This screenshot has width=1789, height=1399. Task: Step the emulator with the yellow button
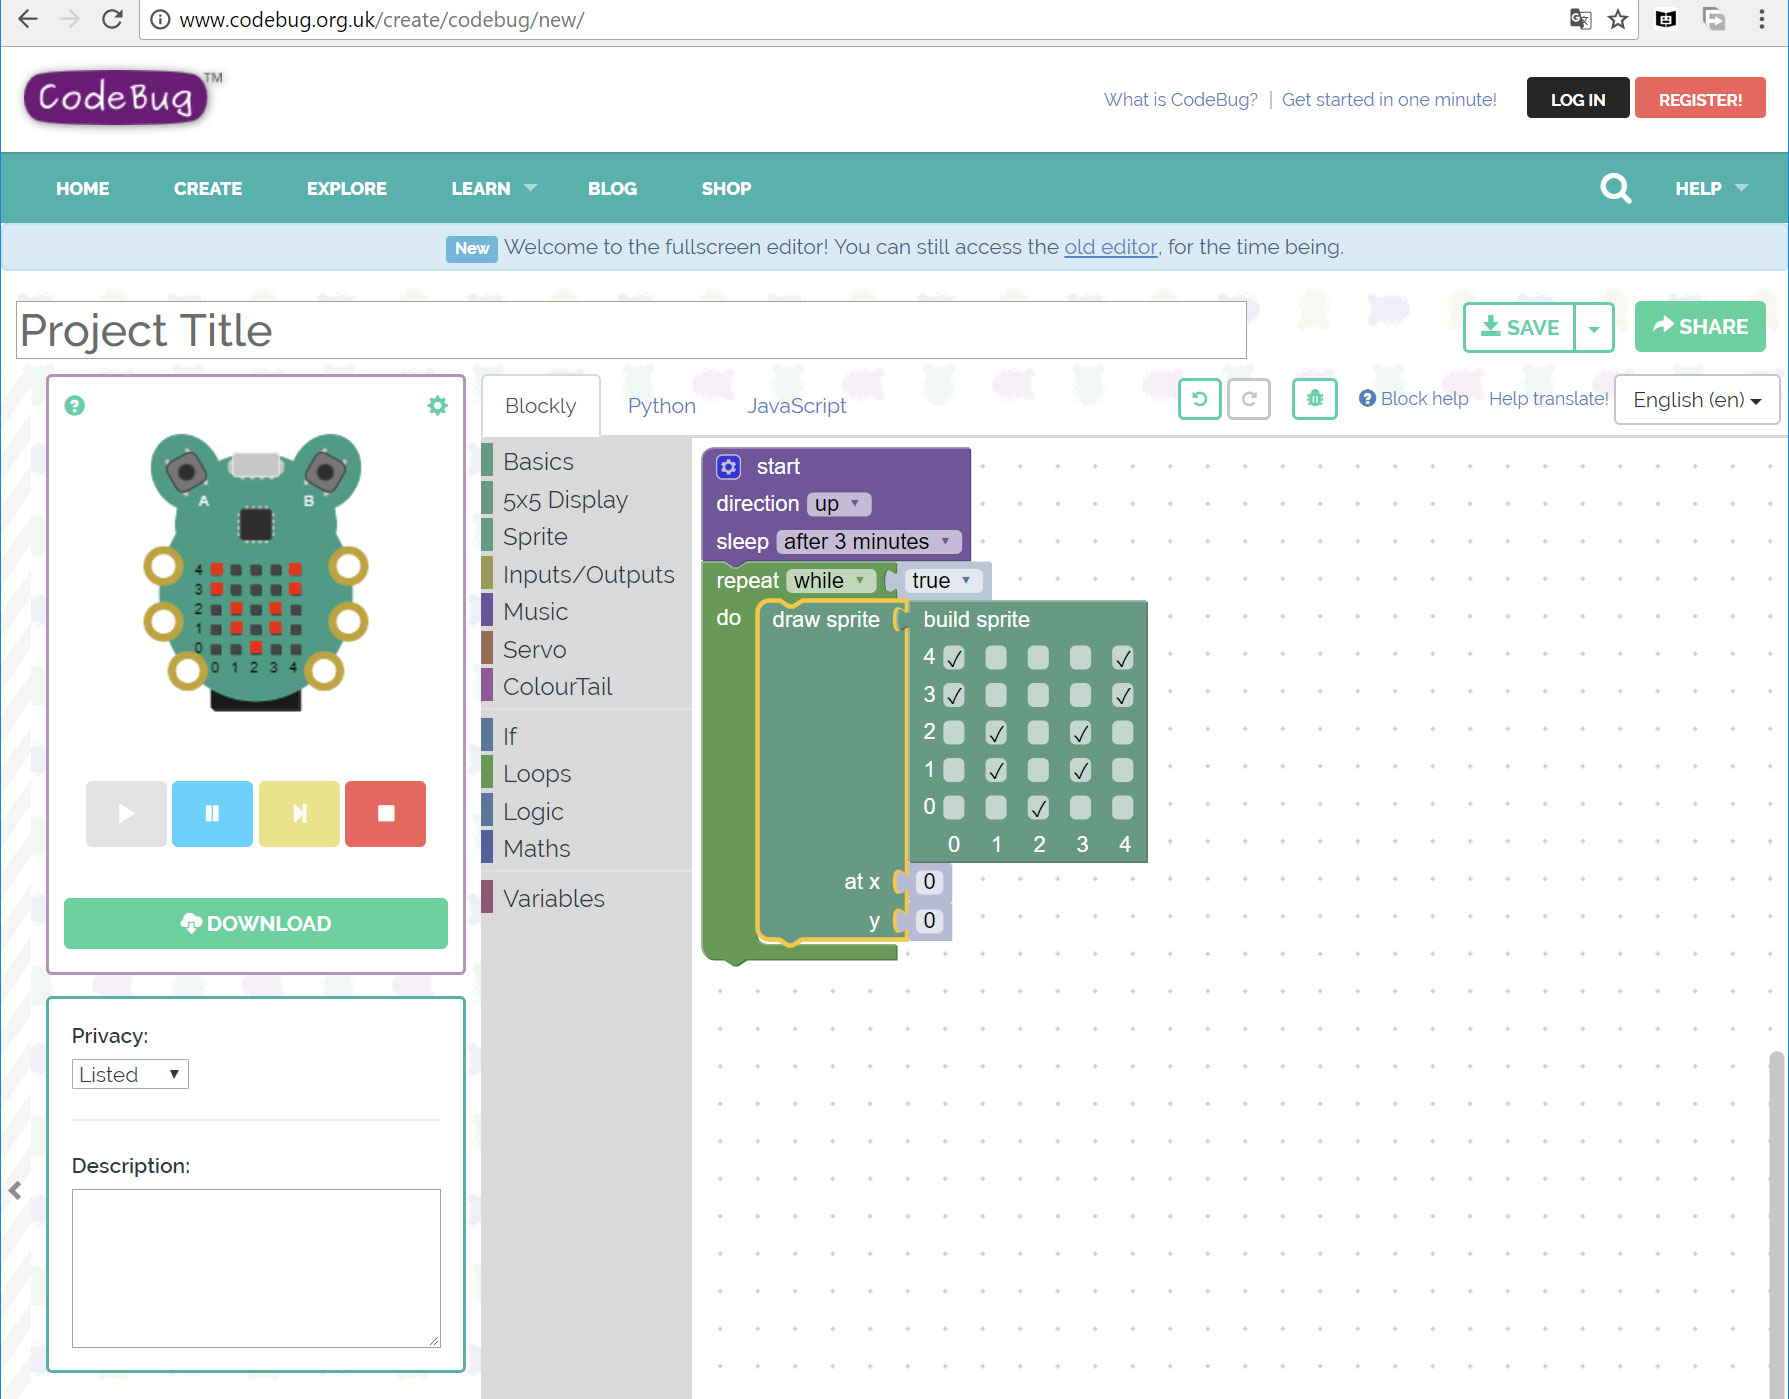pos(299,814)
